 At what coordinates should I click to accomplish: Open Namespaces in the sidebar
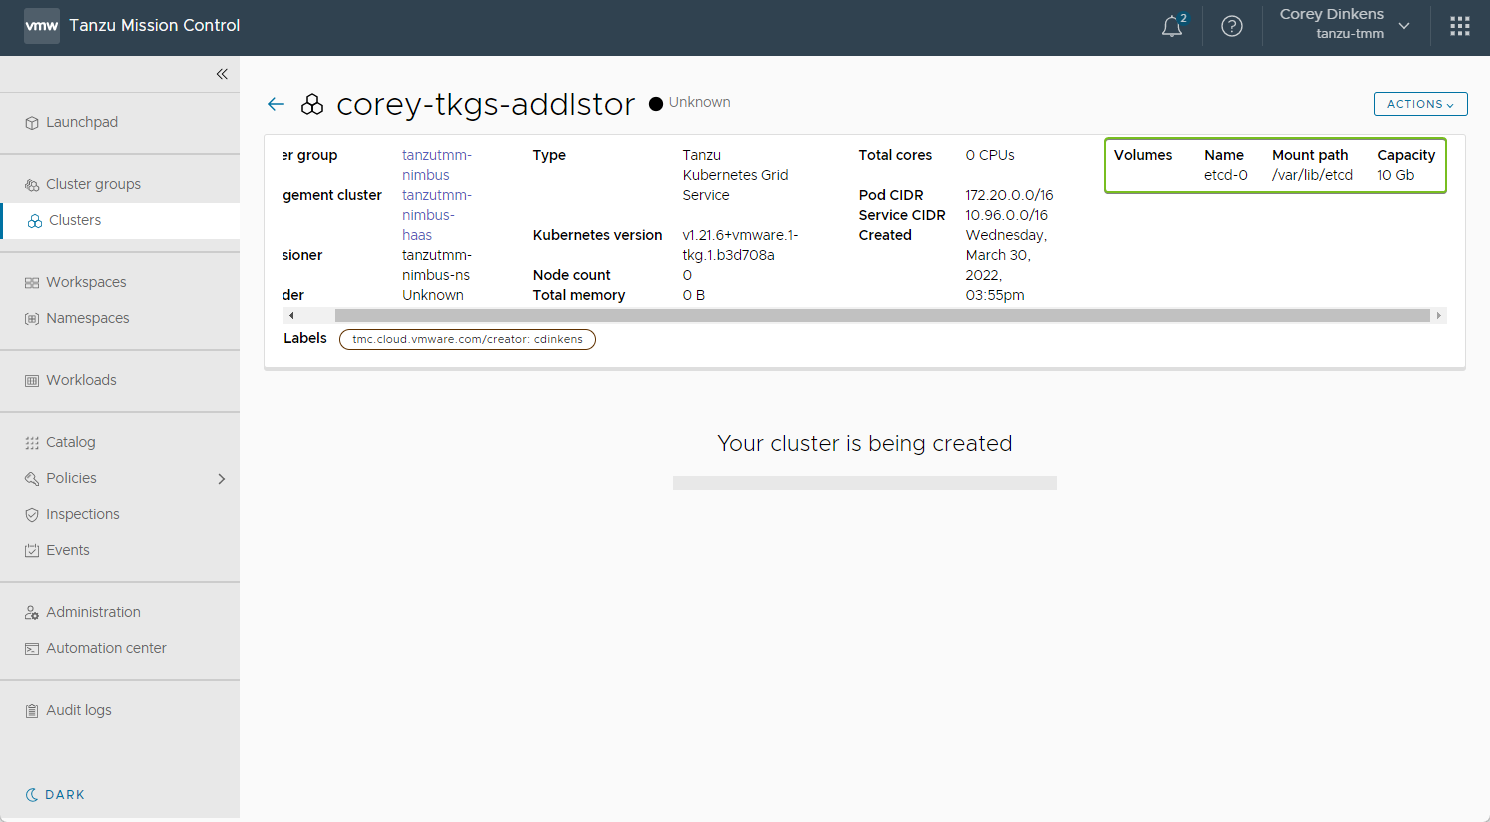[x=88, y=318]
